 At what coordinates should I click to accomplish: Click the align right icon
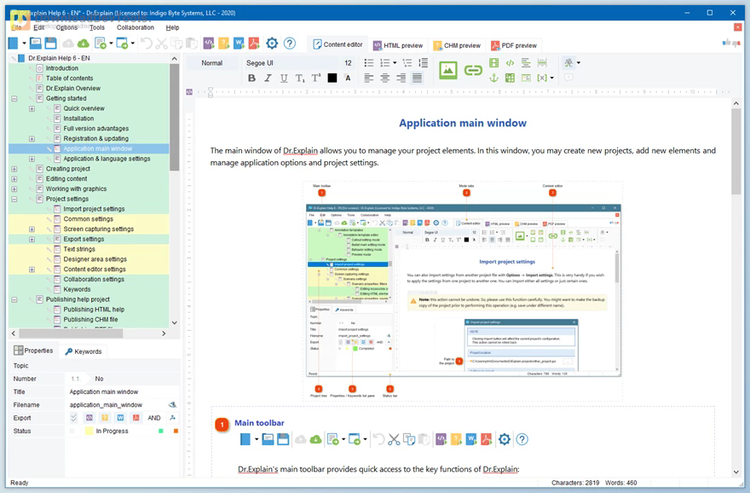tap(401, 78)
